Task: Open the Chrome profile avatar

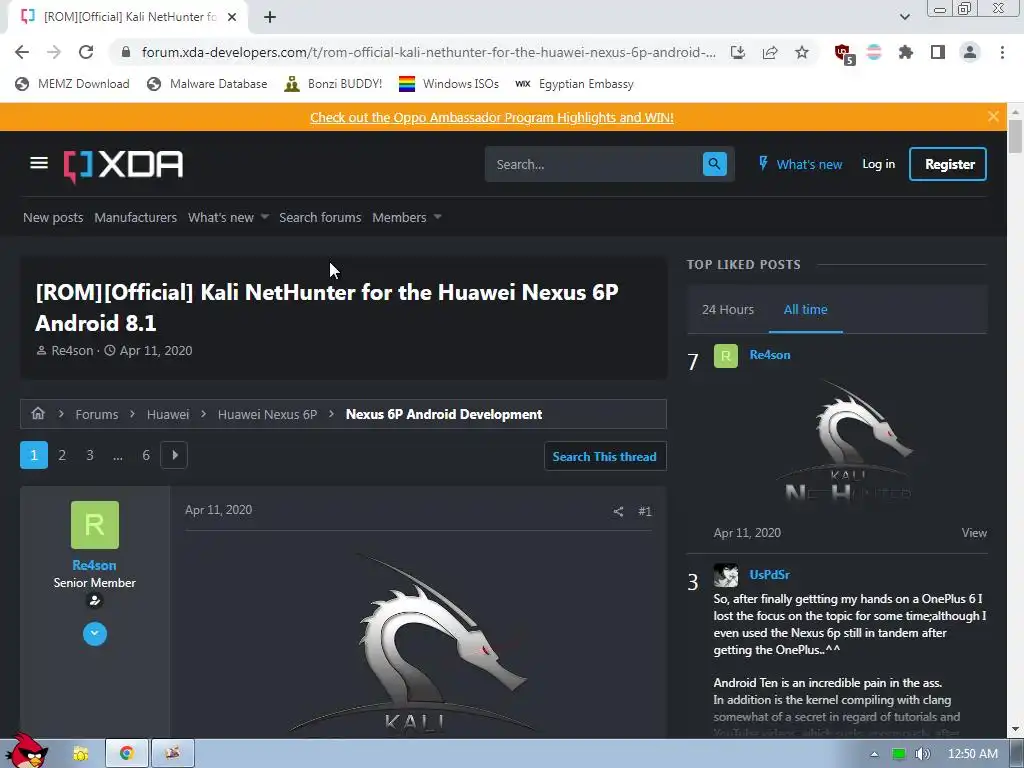Action: [x=970, y=52]
